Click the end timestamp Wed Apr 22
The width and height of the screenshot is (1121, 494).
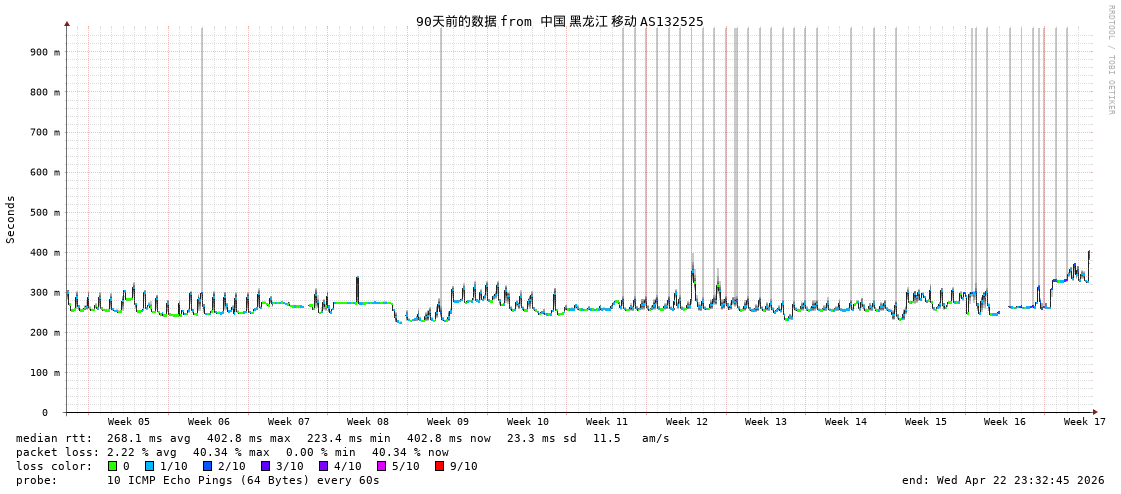click(x=1004, y=480)
